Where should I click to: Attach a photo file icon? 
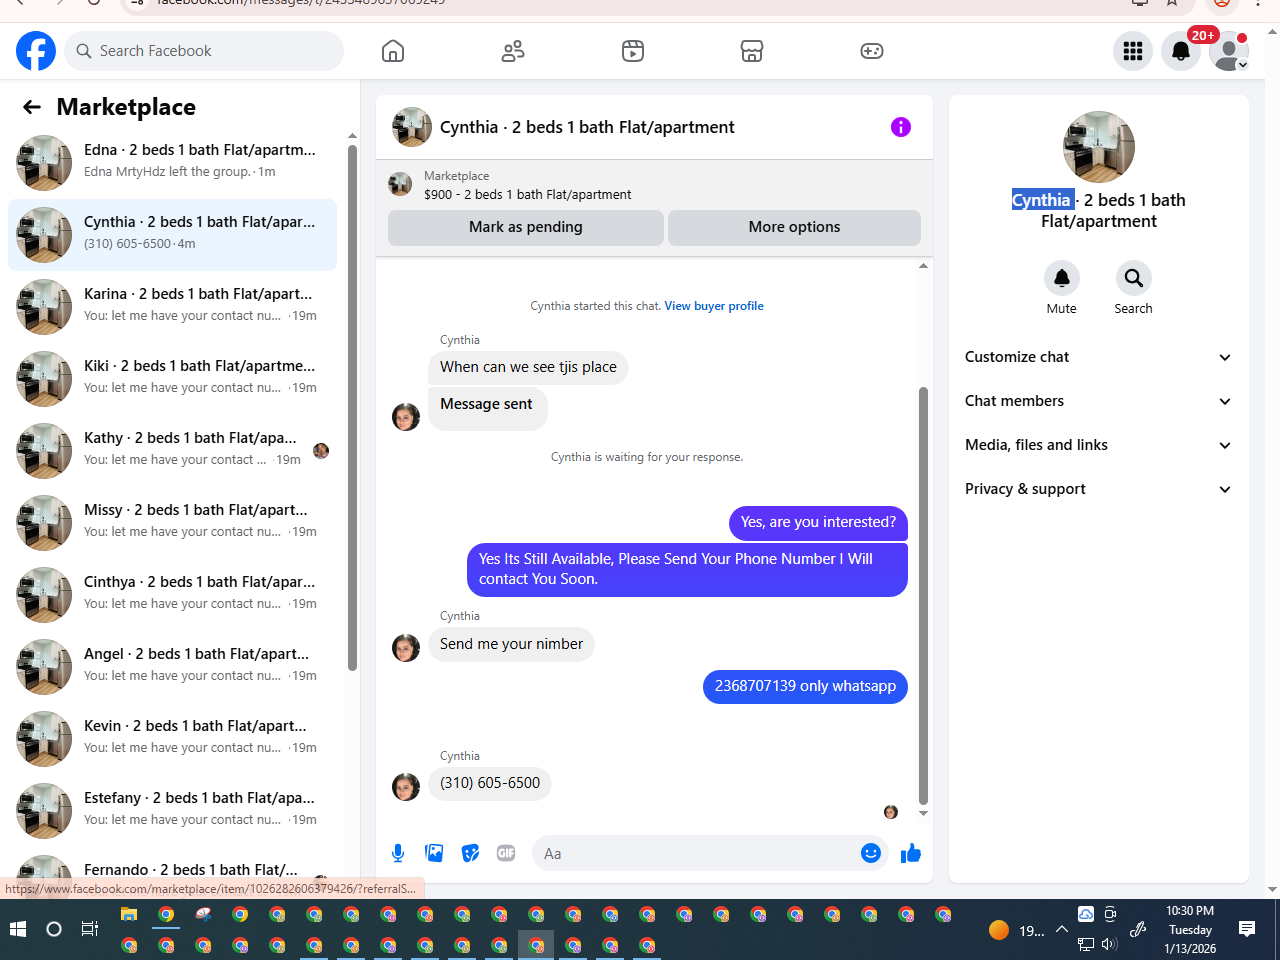[434, 853]
